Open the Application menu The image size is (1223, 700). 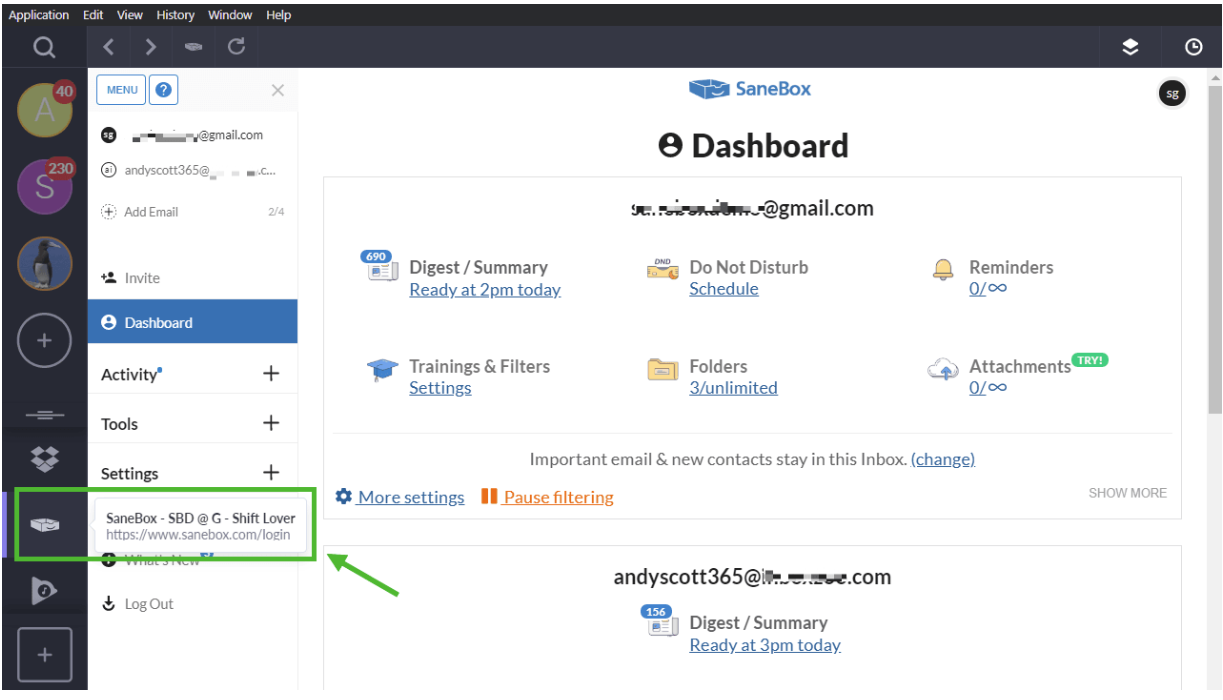coord(39,15)
